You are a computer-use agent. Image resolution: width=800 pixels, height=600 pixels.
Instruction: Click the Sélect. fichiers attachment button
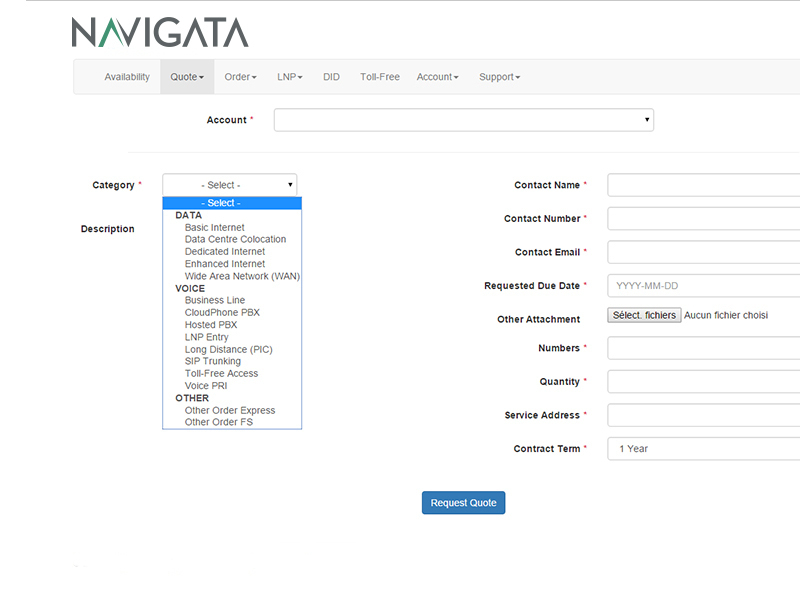(644, 315)
